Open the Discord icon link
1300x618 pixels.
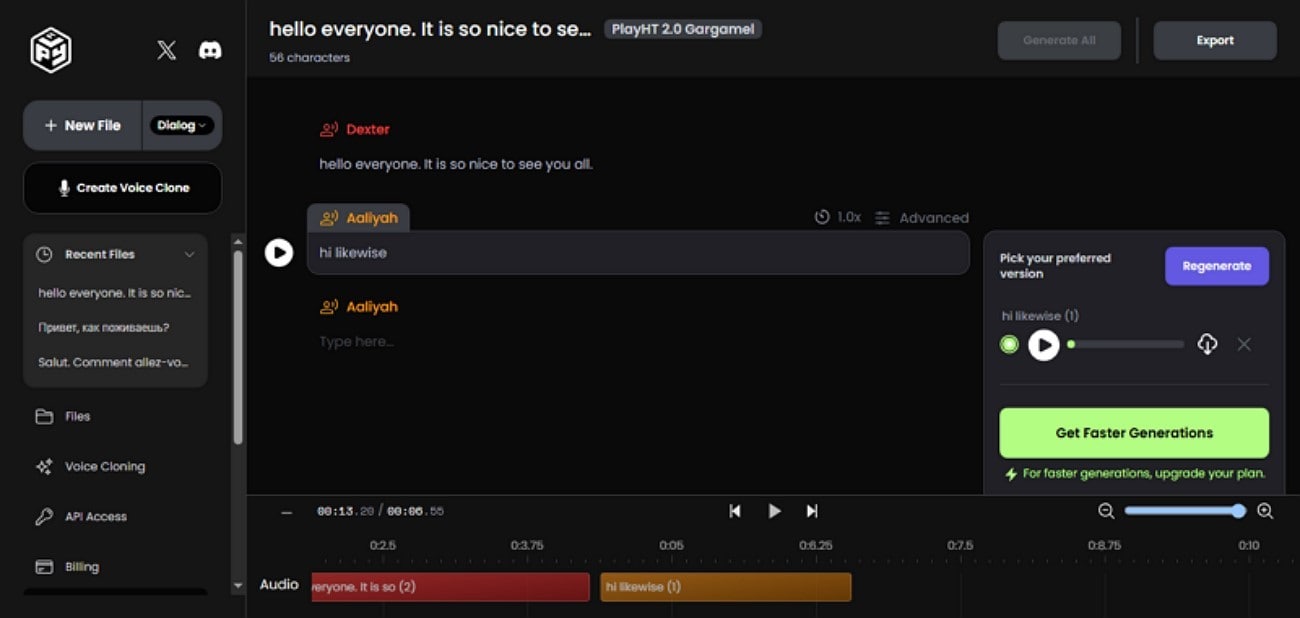210,50
